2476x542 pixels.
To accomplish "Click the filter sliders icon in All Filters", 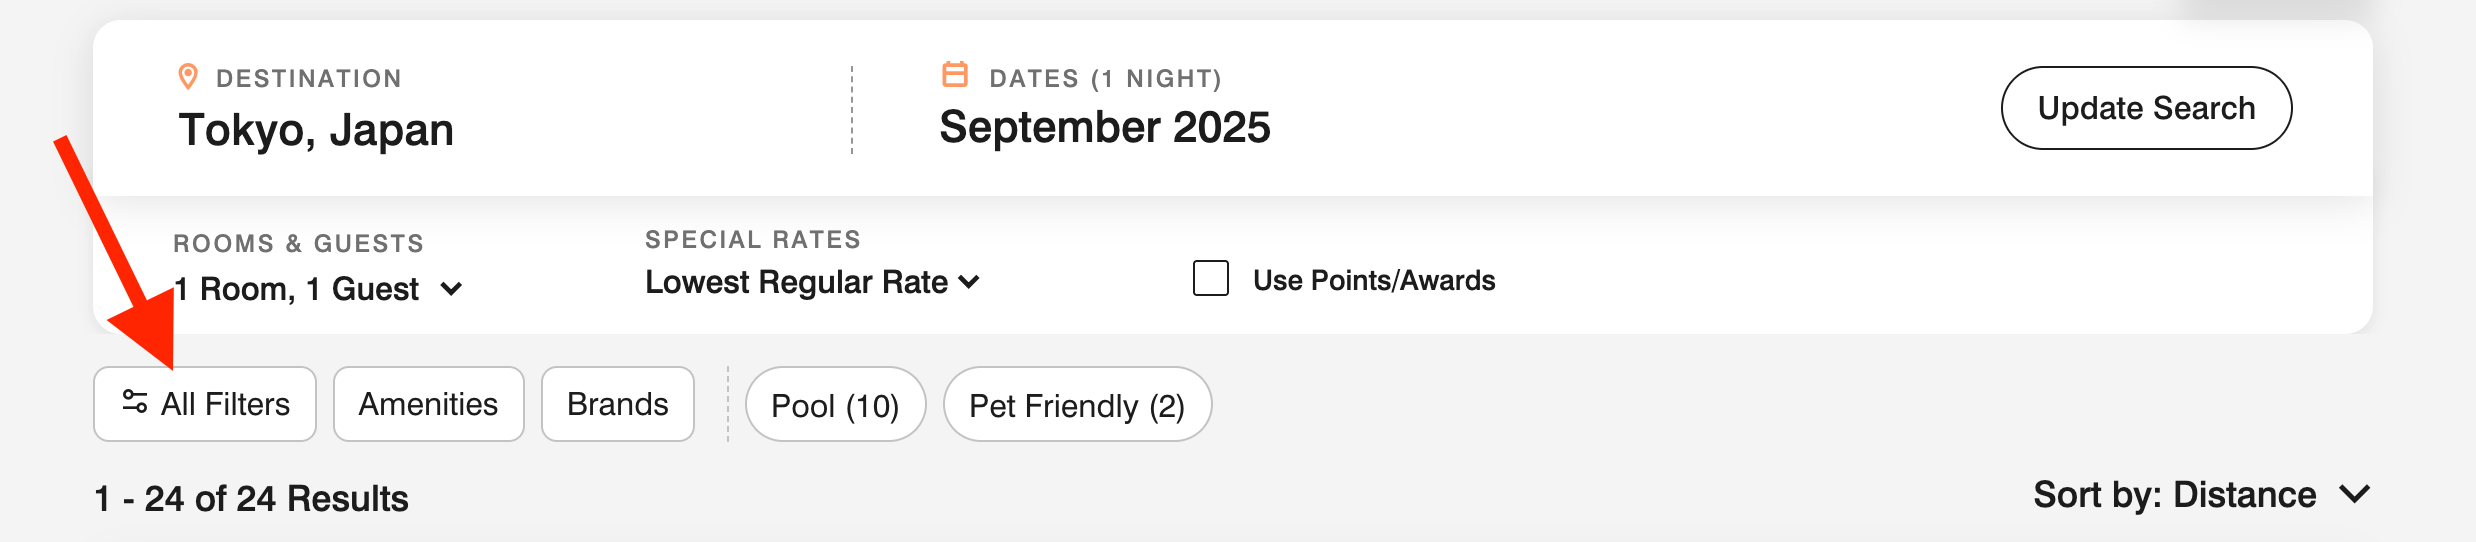I will click(x=135, y=402).
